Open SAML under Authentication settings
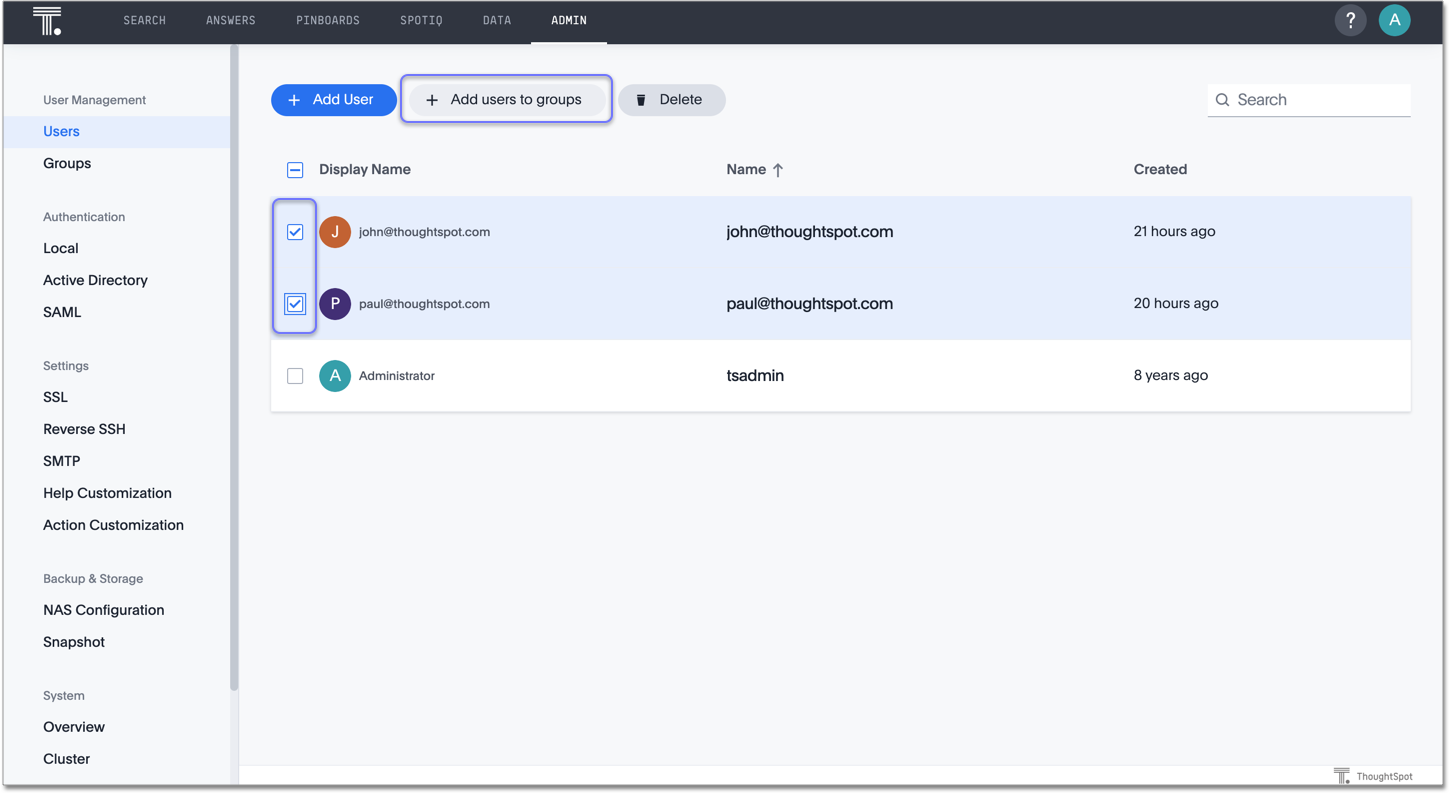Viewport: 1450px width, 794px height. point(61,311)
